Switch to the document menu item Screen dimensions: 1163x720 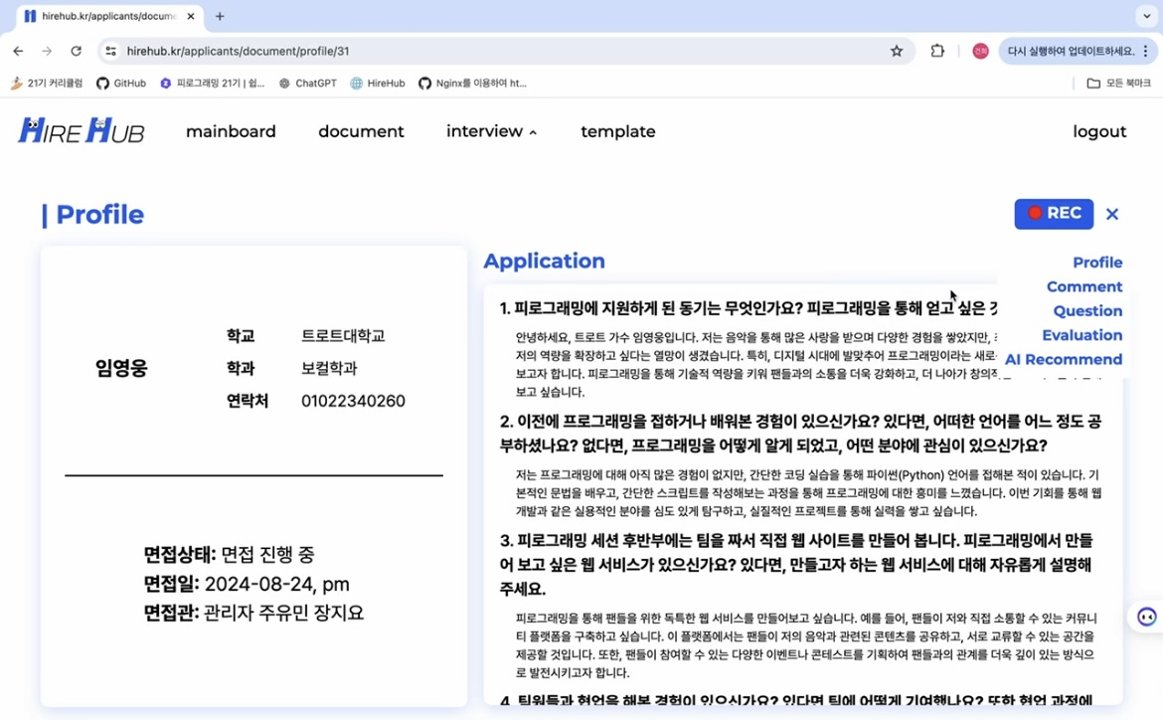(x=361, y=131)
